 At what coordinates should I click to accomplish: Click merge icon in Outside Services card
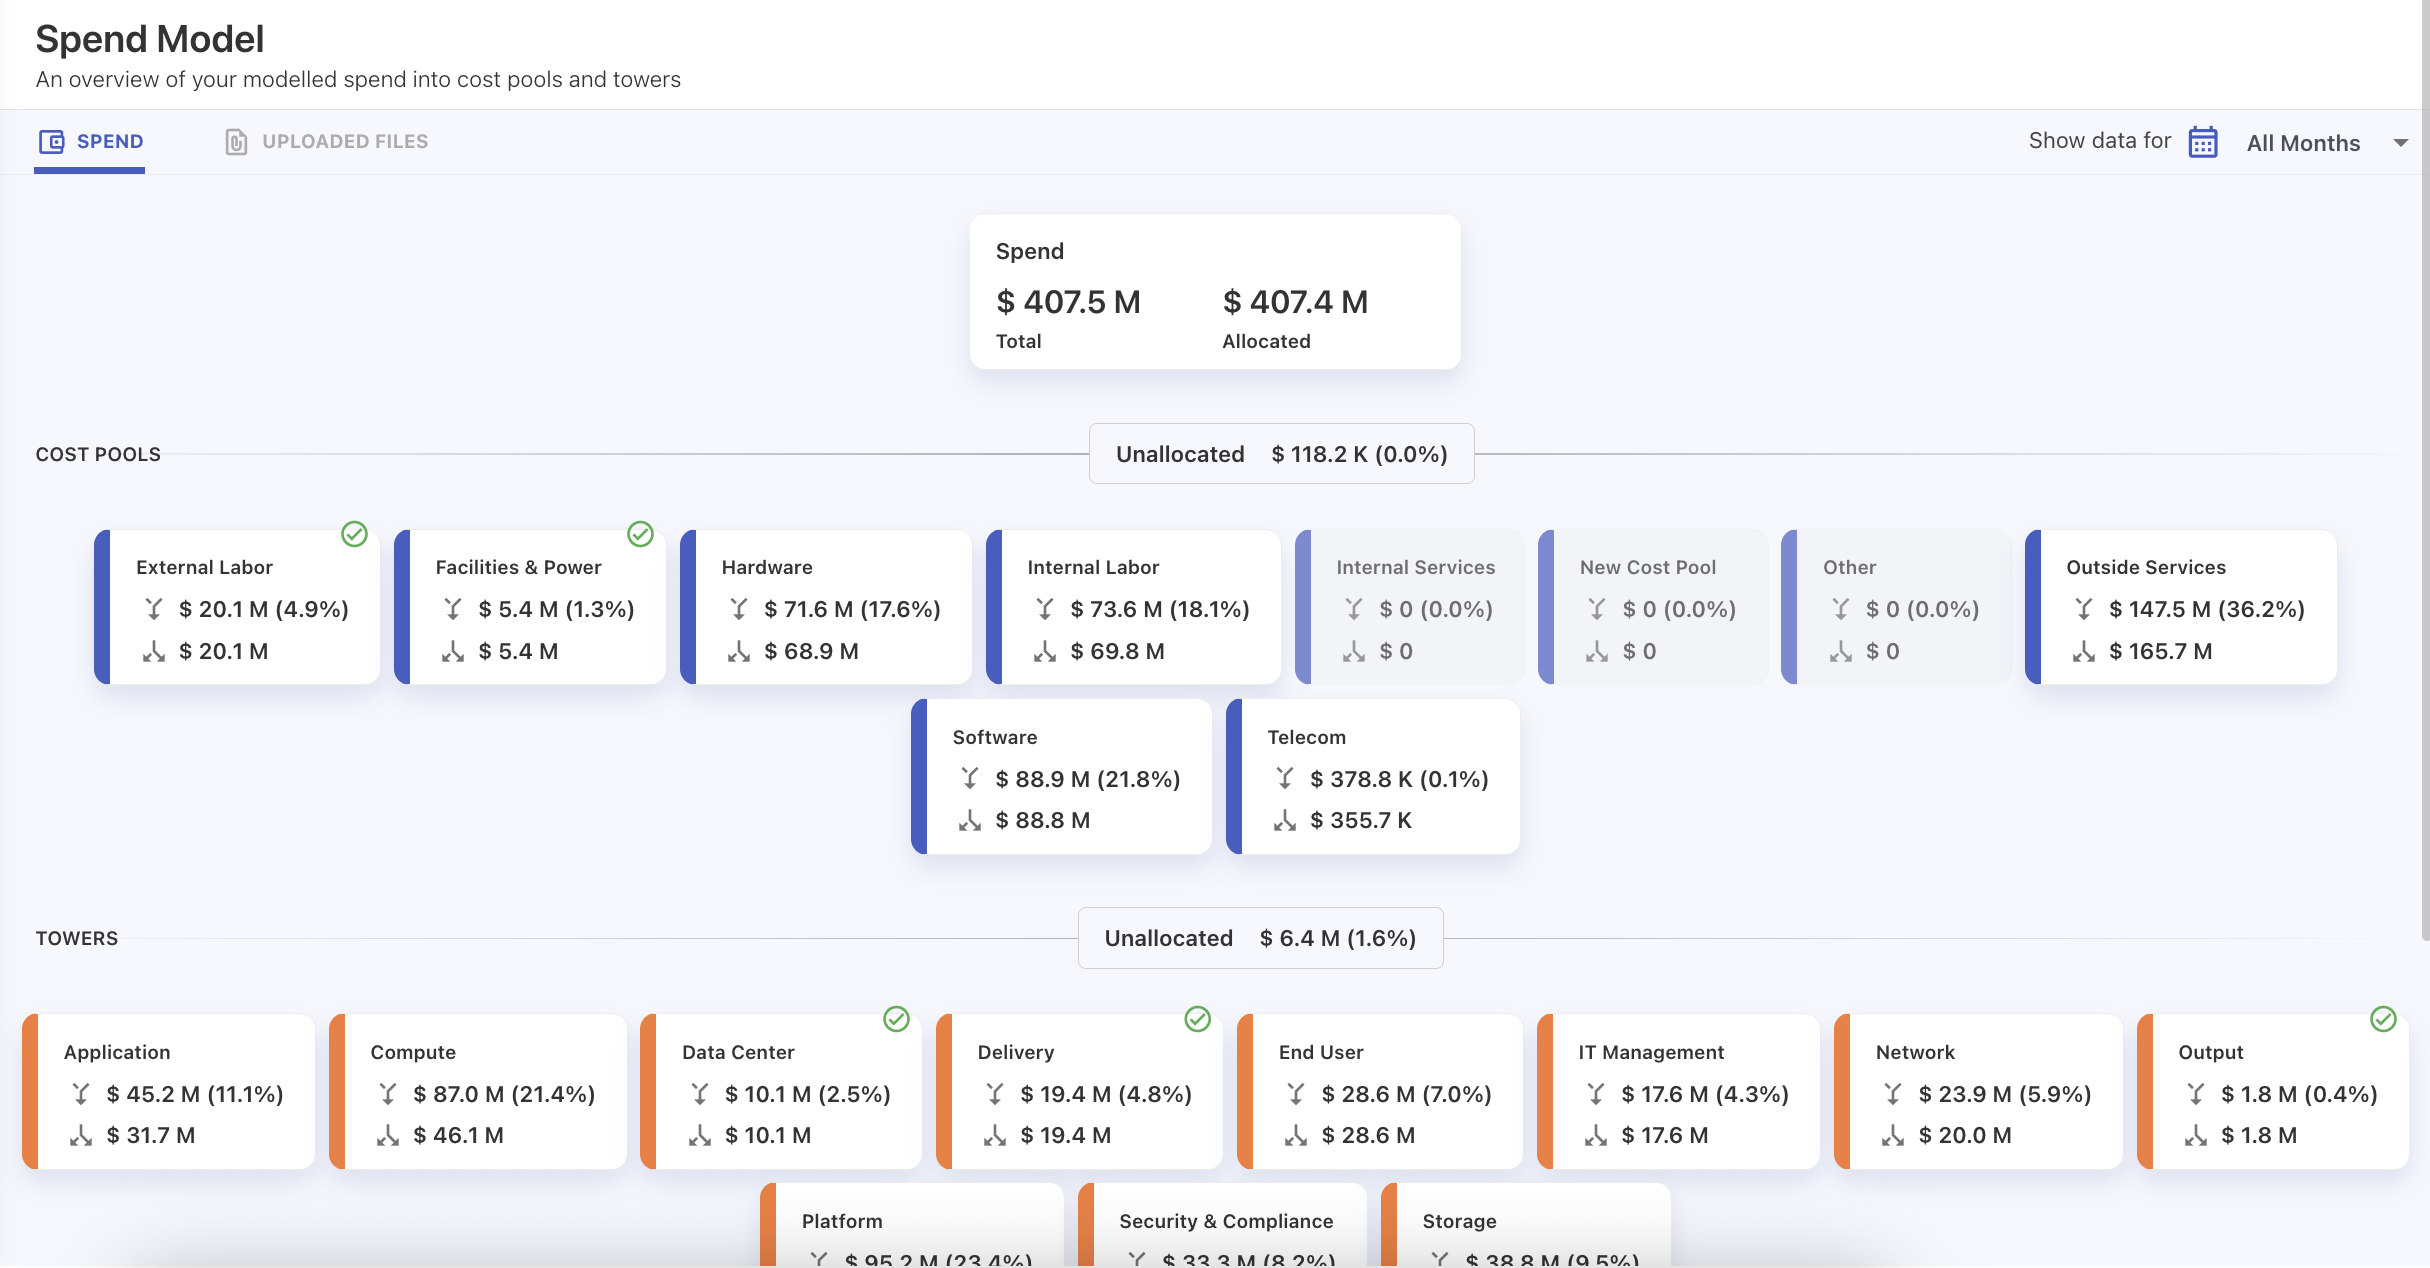pos(2083,609)
